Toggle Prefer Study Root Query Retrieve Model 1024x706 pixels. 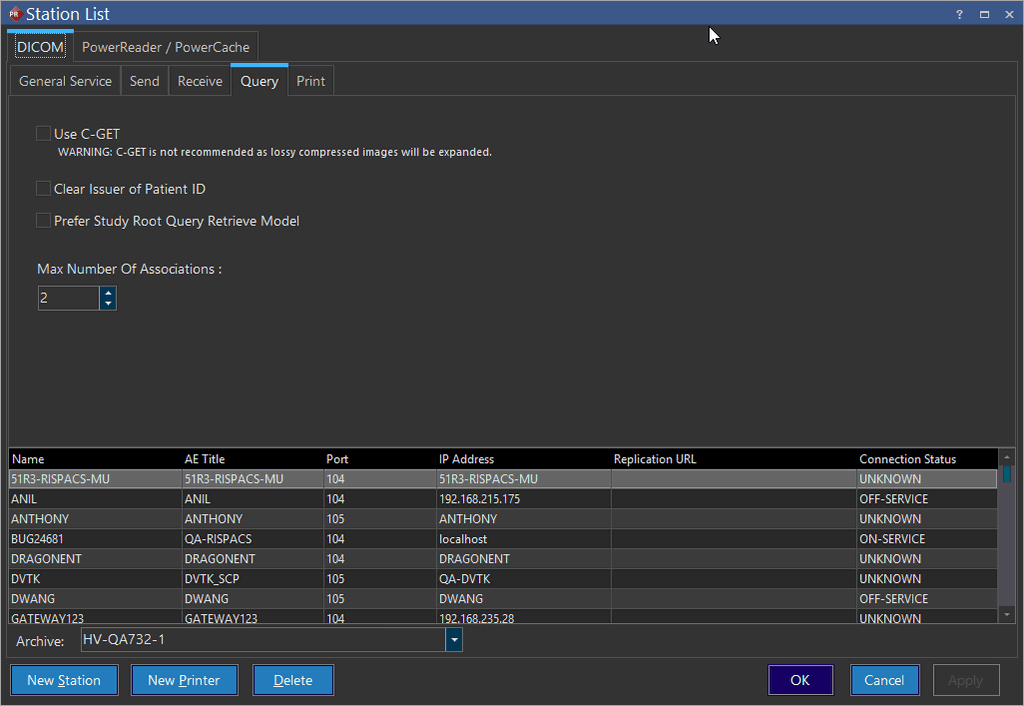pyautogui.click(x=43, y=220)
